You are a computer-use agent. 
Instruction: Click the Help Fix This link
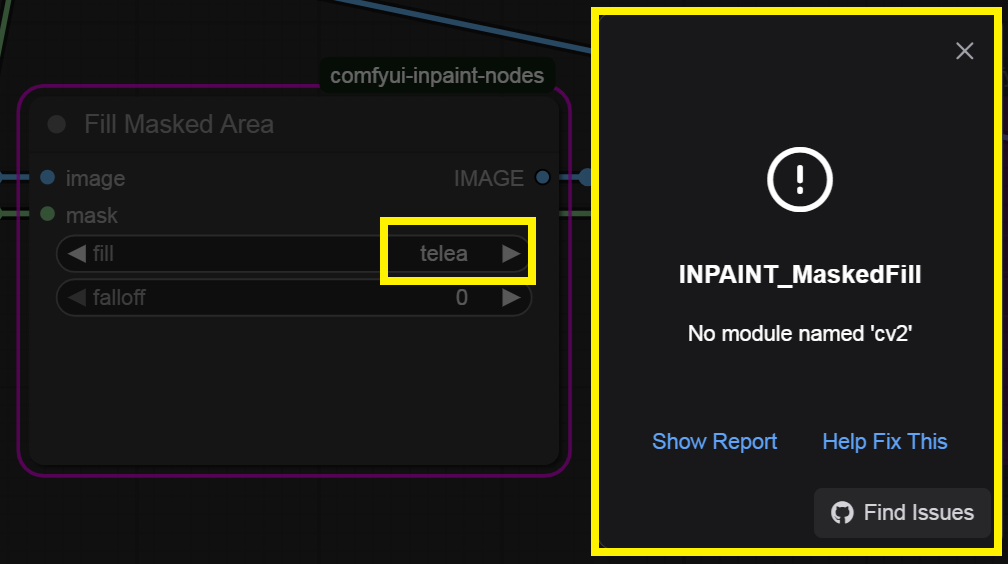pyautogui.click(x=884, y=441)
